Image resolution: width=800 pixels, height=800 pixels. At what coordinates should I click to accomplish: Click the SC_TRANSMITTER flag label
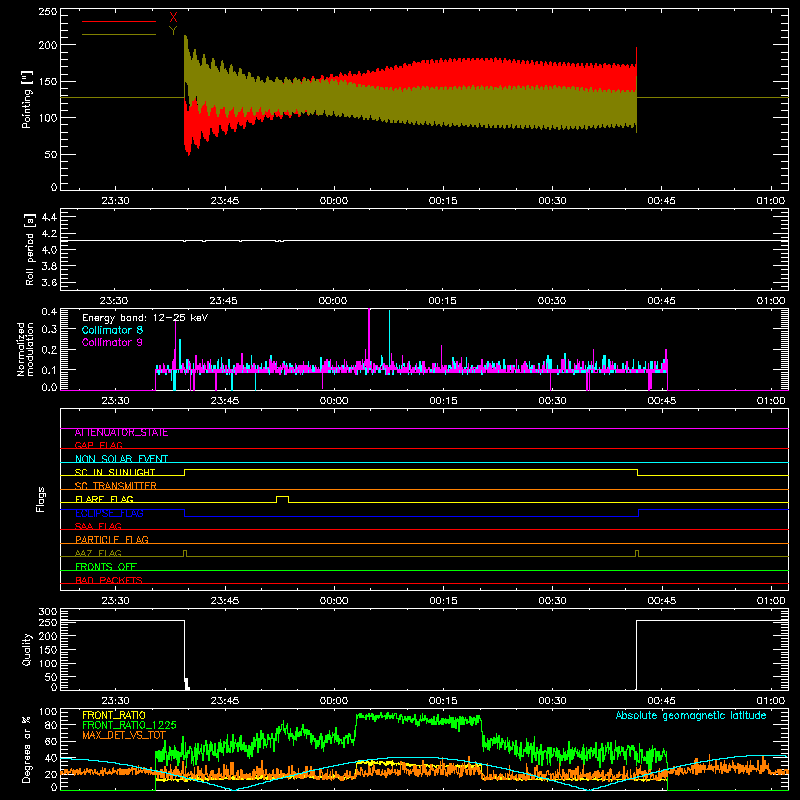tap(115, 485)
